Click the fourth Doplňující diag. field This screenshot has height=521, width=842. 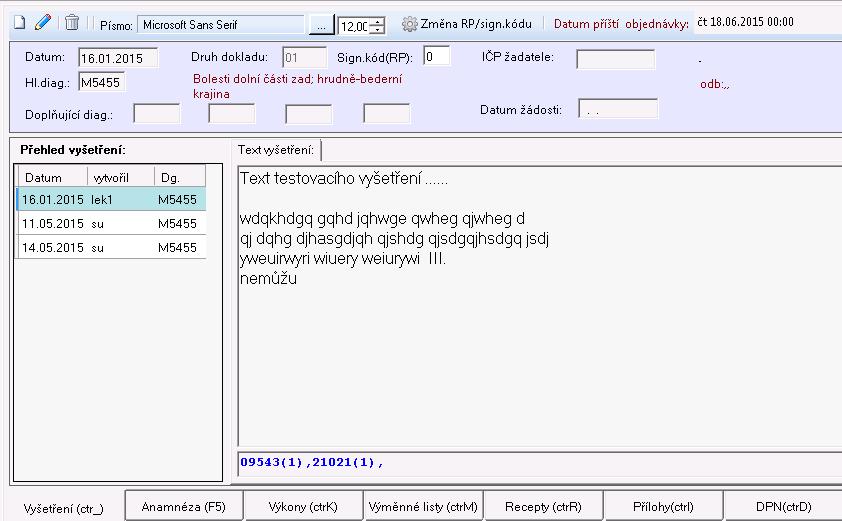[387, 114]
